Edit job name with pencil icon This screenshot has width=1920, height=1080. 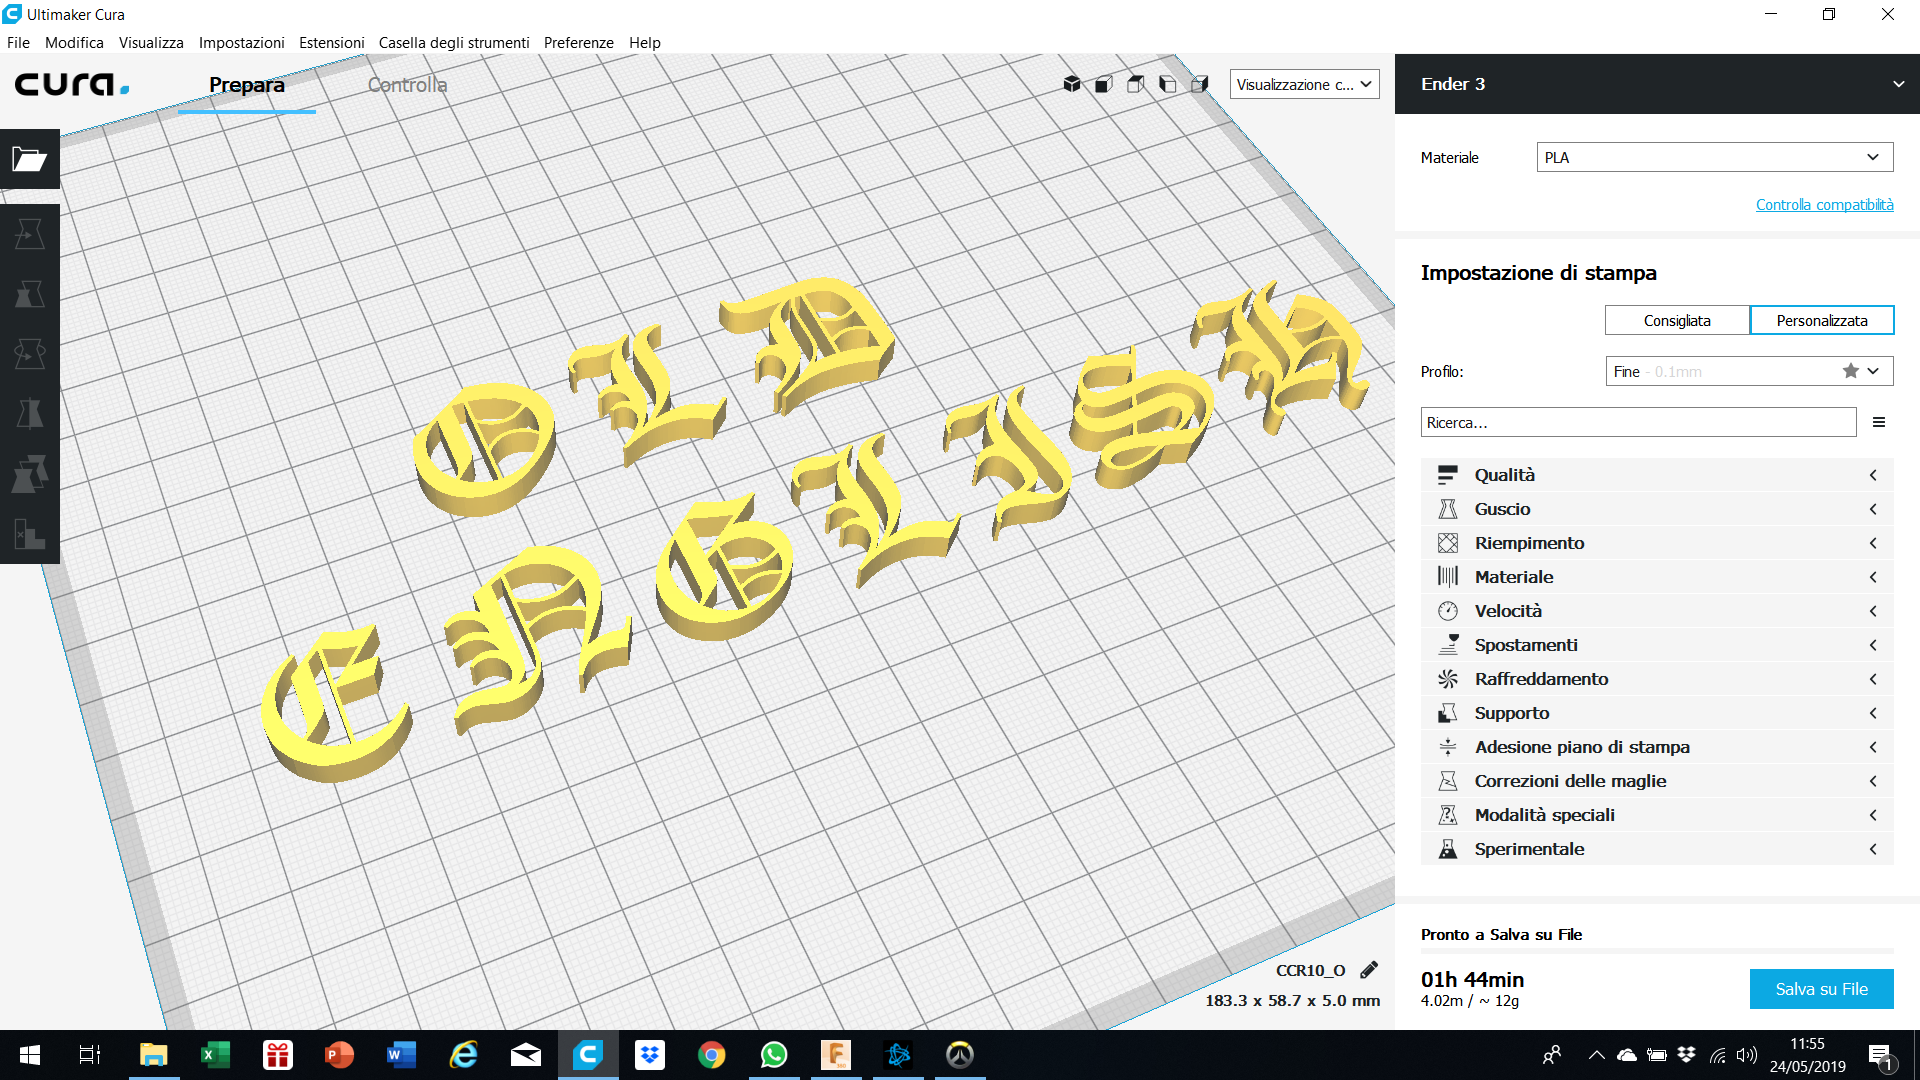(x=1369, y=970)
